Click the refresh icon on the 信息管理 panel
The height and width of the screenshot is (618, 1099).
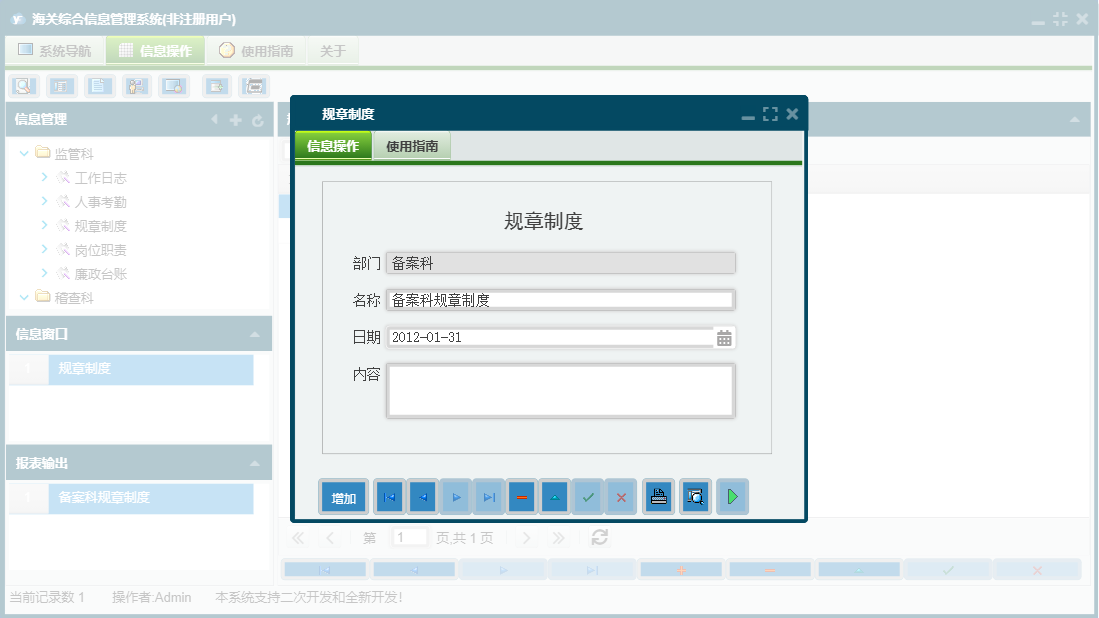point(259,119)
